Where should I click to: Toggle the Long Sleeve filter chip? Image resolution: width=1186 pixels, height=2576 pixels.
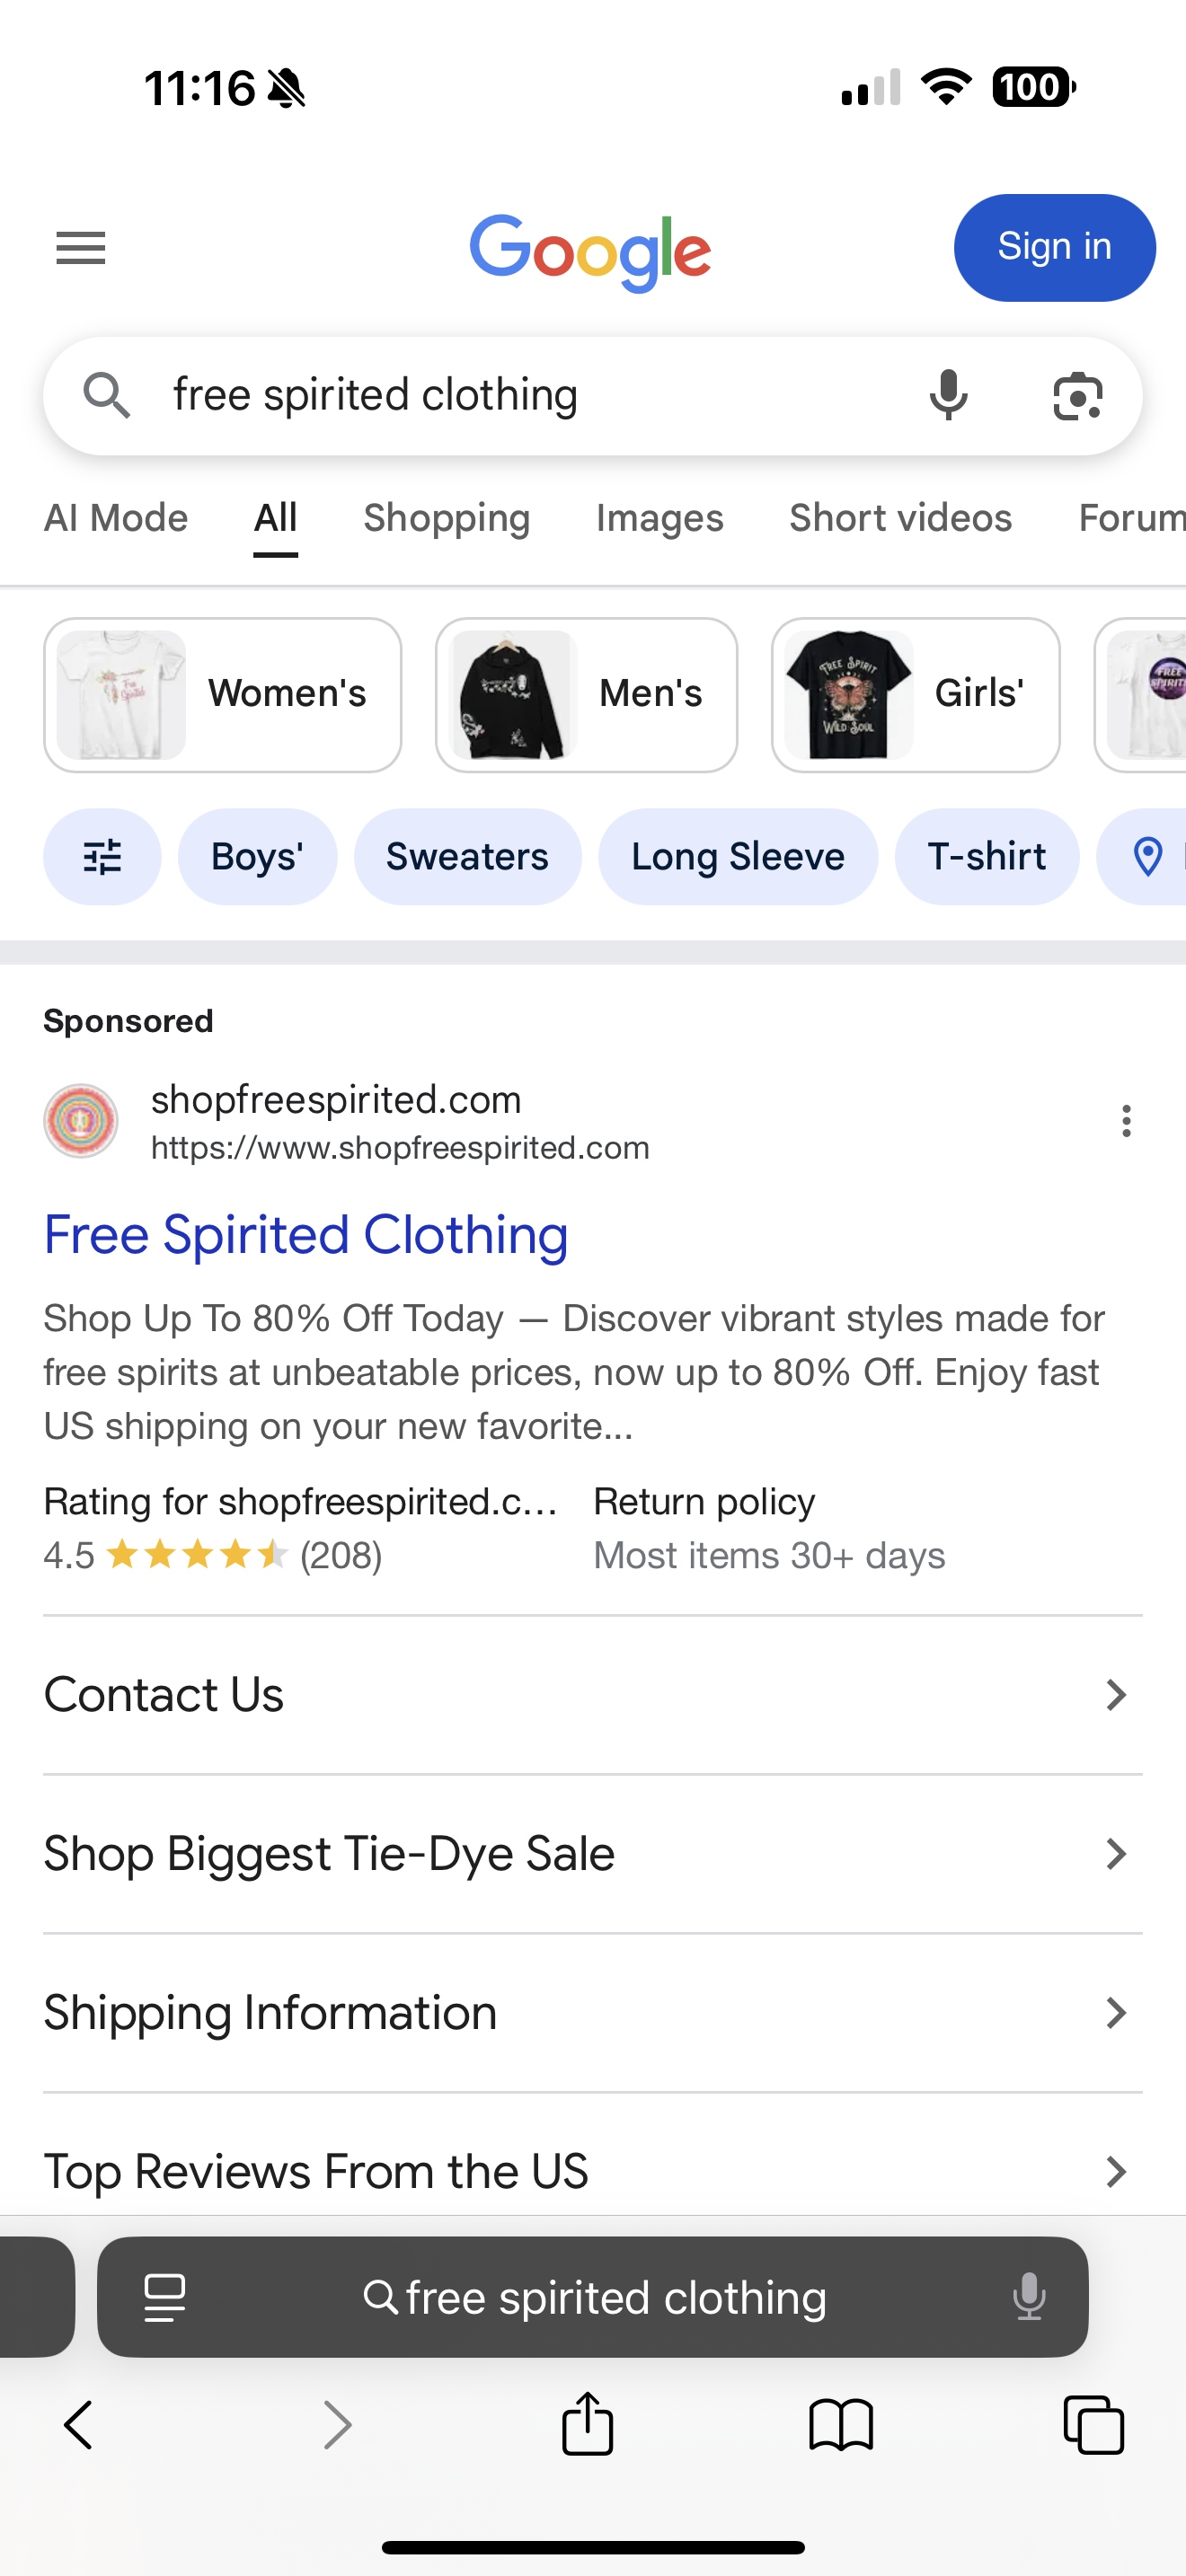(x=737, y=857)
